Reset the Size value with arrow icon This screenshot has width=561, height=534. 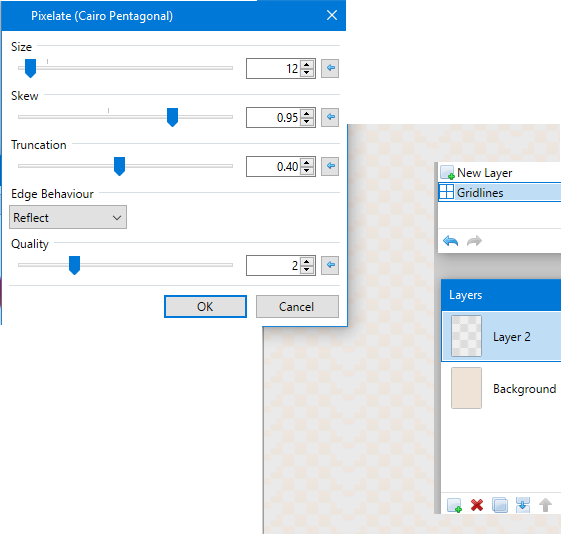tap(330, 68)
